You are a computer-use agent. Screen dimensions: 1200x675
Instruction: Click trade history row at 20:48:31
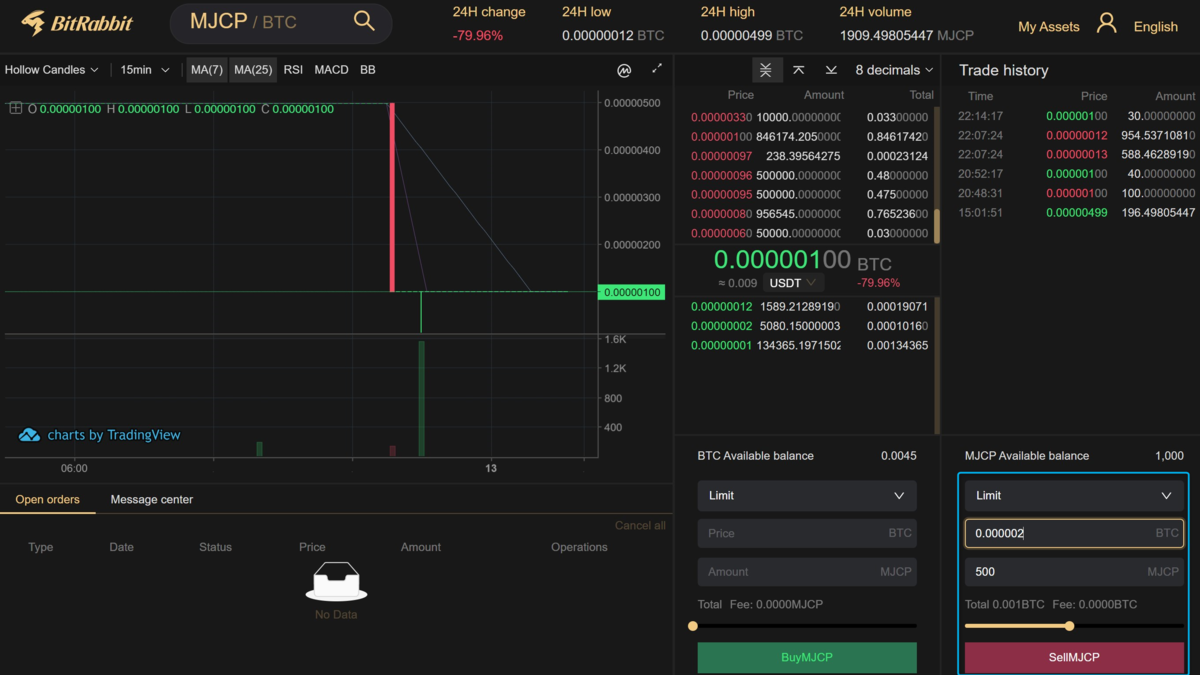click(x=1075, y=193)
